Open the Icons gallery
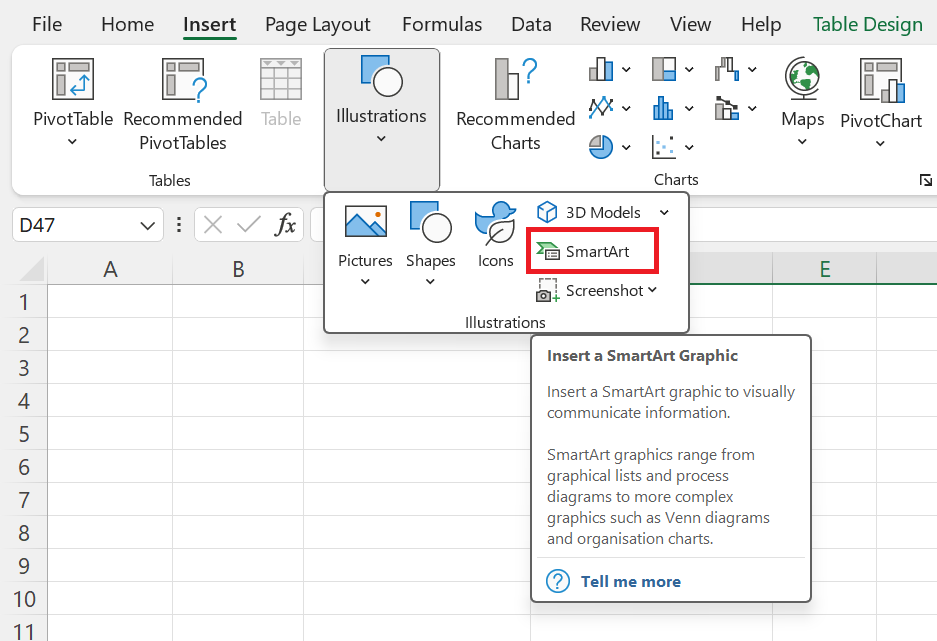This screenshot has width=937, height=641. pyautogui.click(x=495, y=235)
